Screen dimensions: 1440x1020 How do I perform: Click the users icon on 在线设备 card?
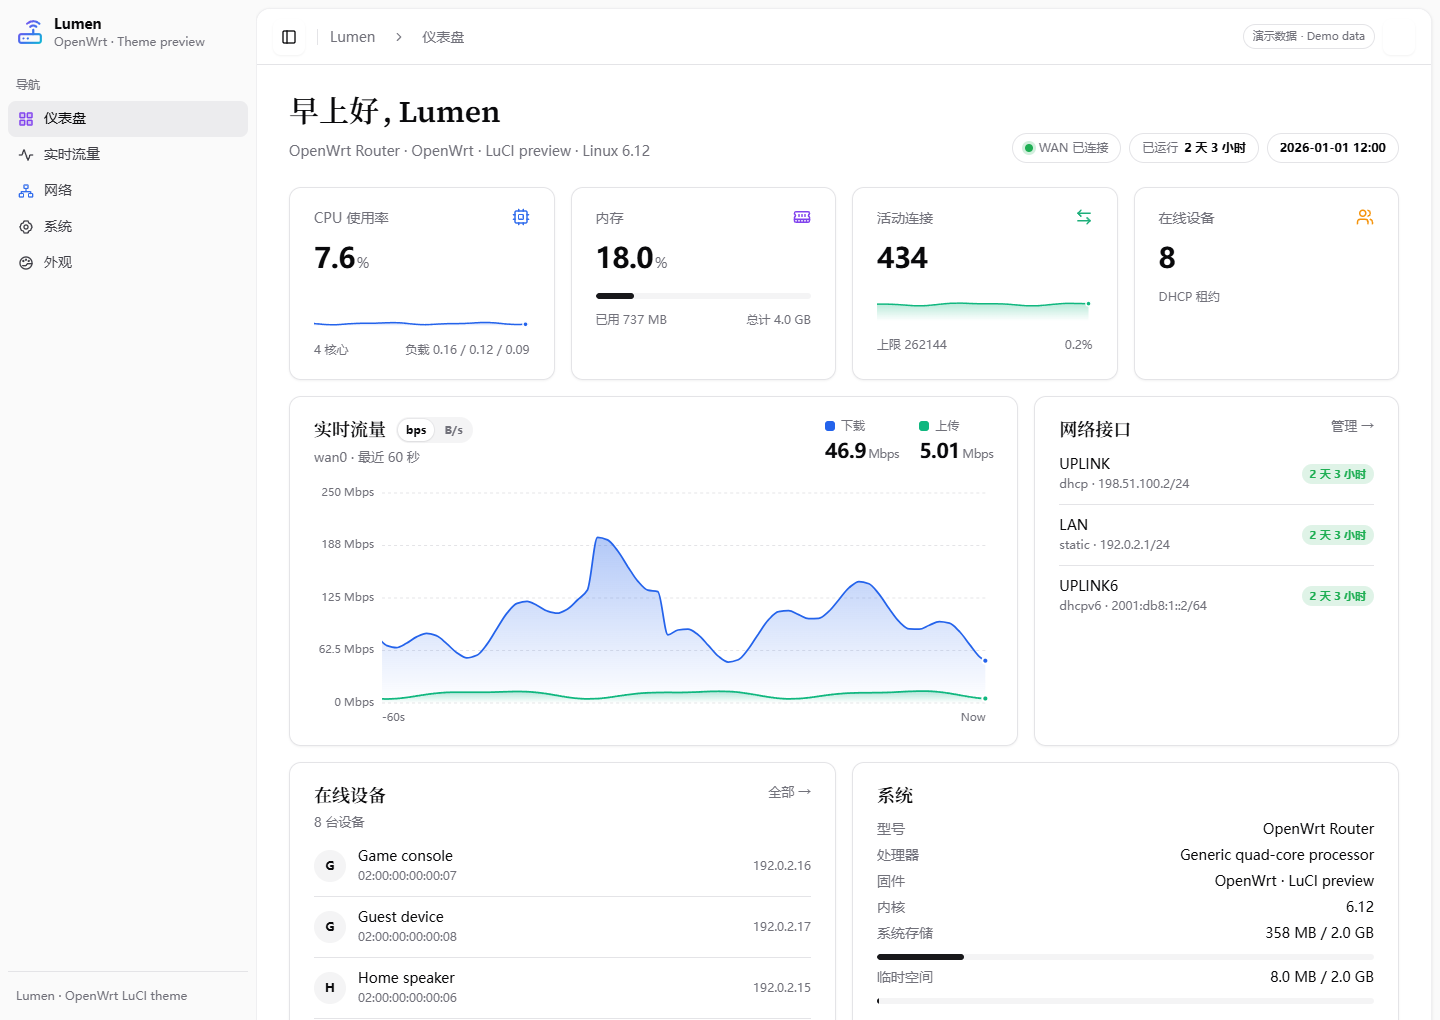tap(1365, 217)
